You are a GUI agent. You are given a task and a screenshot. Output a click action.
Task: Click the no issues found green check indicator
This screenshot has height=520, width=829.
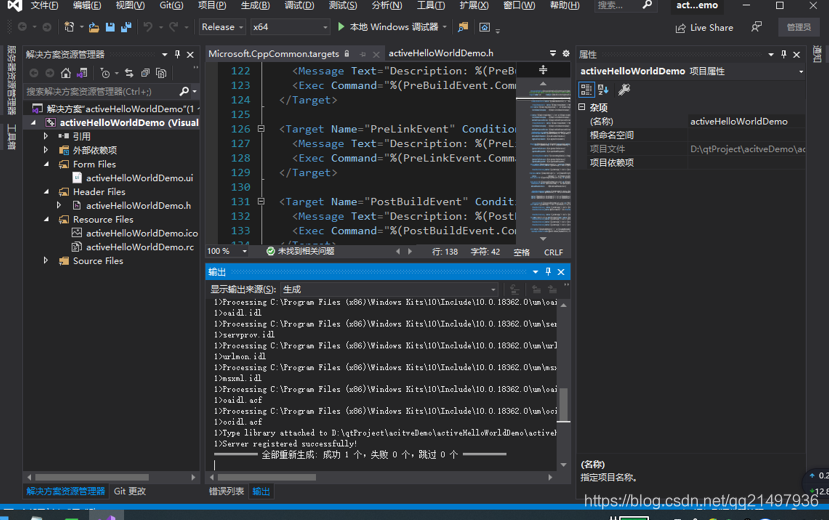[x=271, y=251]
